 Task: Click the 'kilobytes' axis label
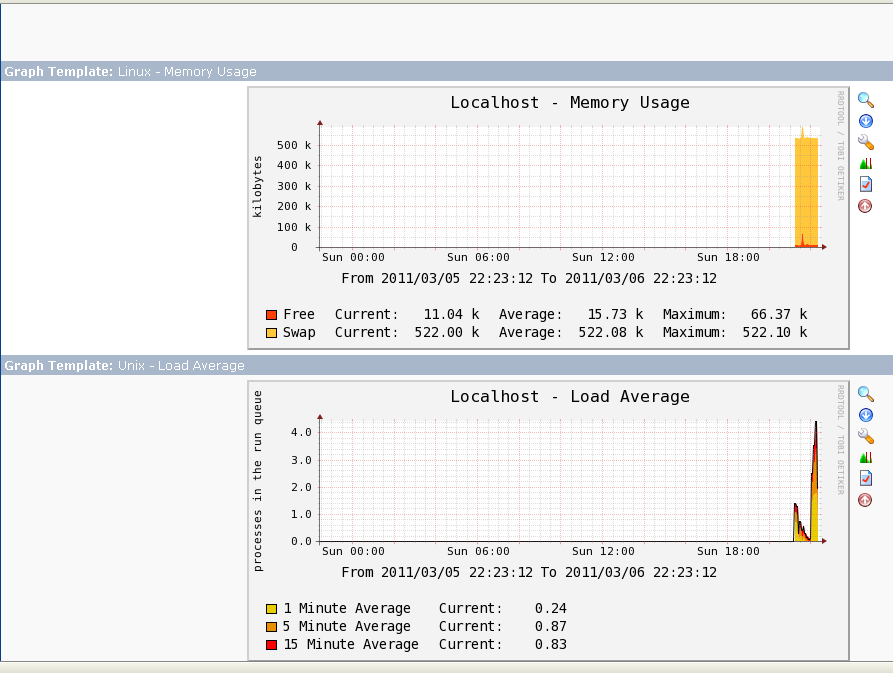pyautogui.click(x=257, y=187)
